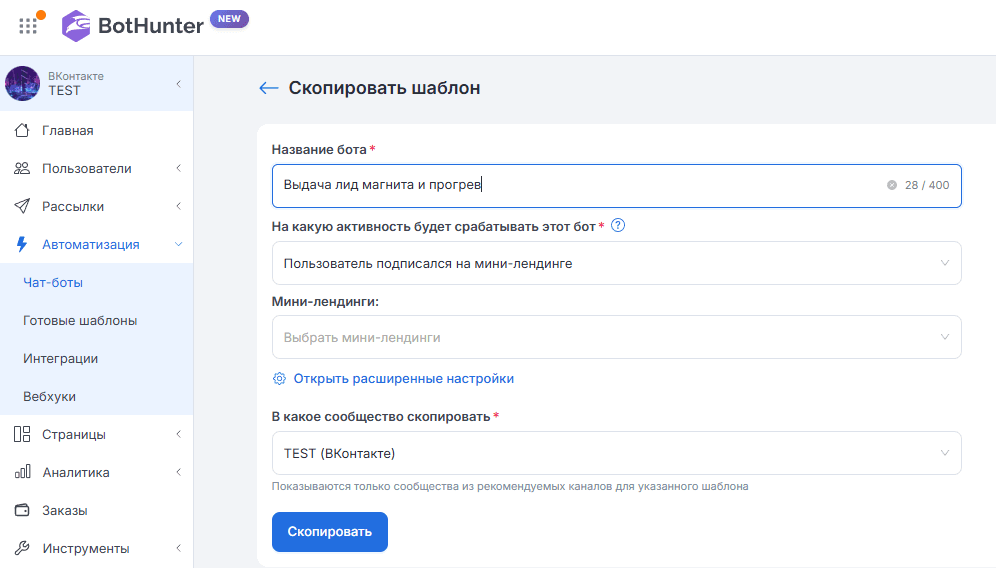
Task: Click the wrench icon for Инструменты
Action: point(22,548)
